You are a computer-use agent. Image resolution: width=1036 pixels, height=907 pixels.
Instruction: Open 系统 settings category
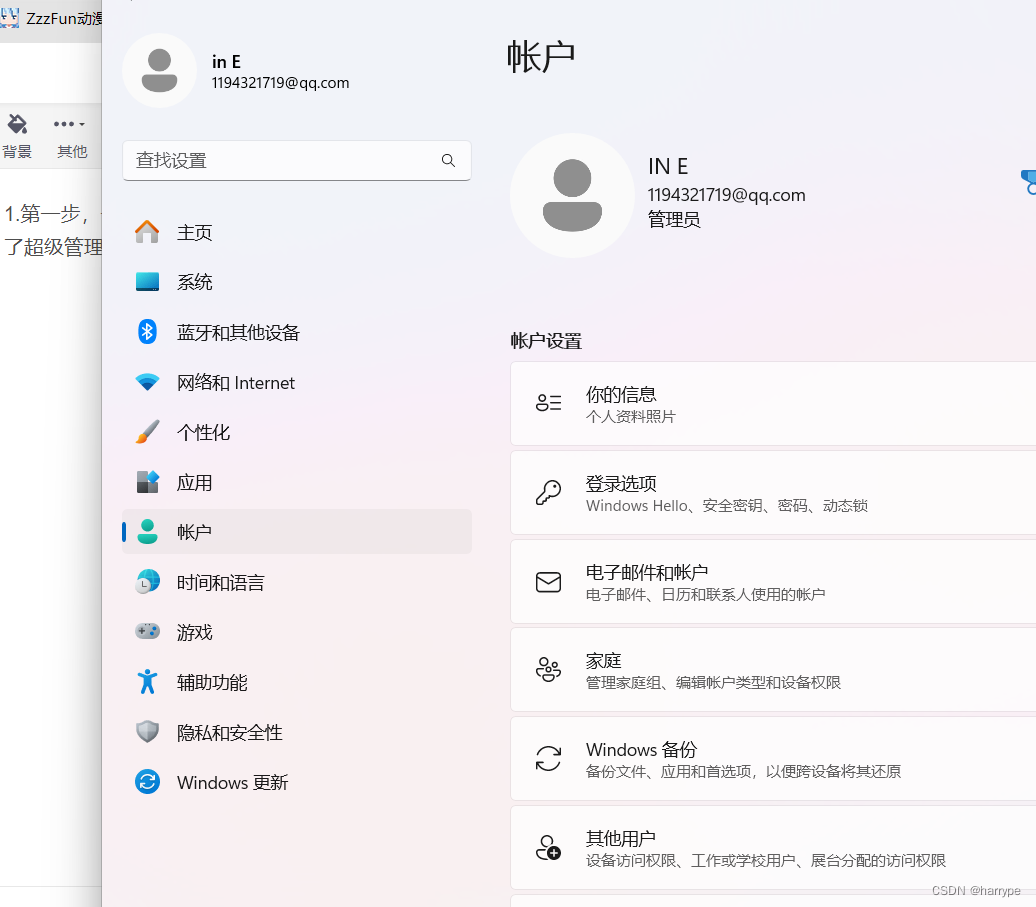[297, 282]
